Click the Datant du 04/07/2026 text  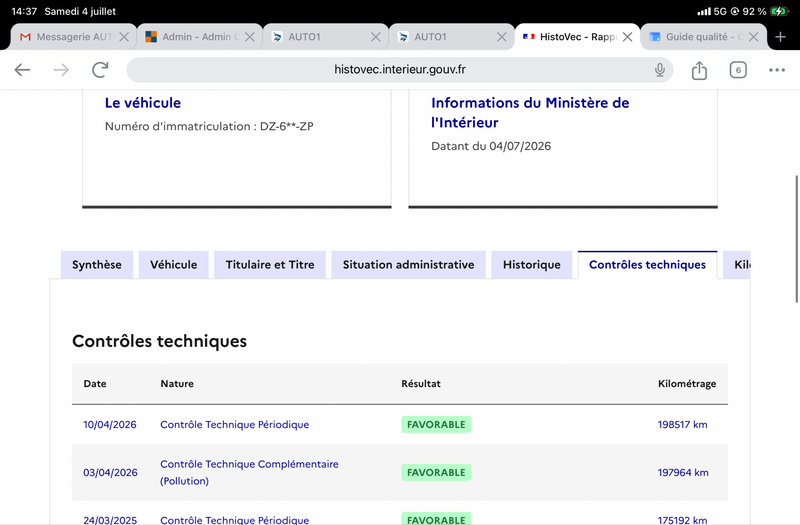(x=491, y=146)
